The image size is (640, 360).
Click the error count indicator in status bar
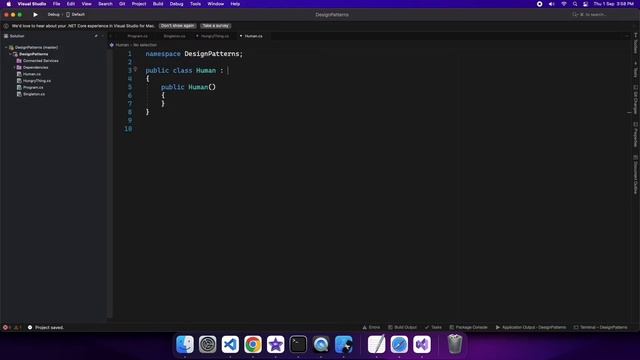(7, 327)
